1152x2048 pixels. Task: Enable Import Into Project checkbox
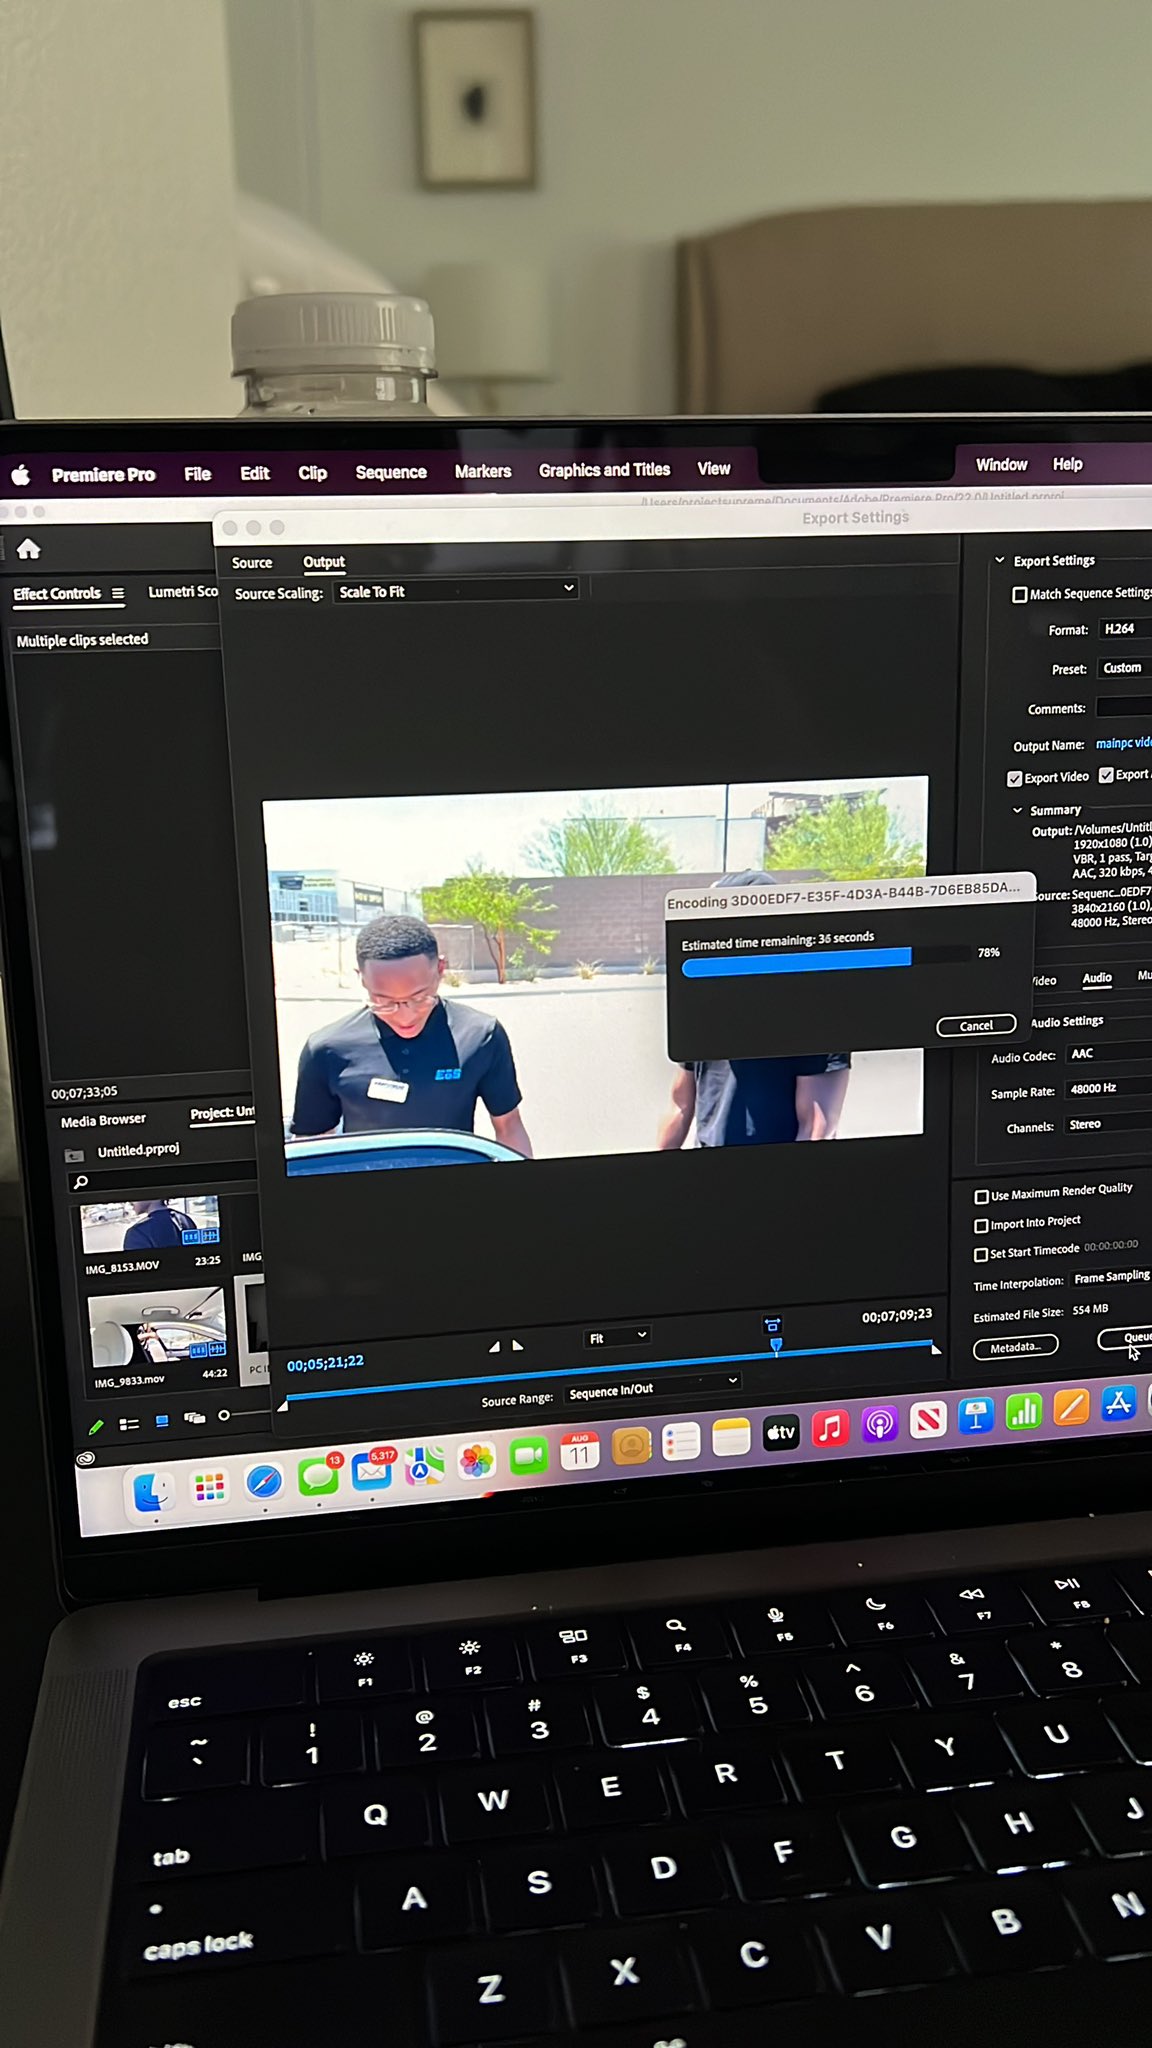[982, 1225]
